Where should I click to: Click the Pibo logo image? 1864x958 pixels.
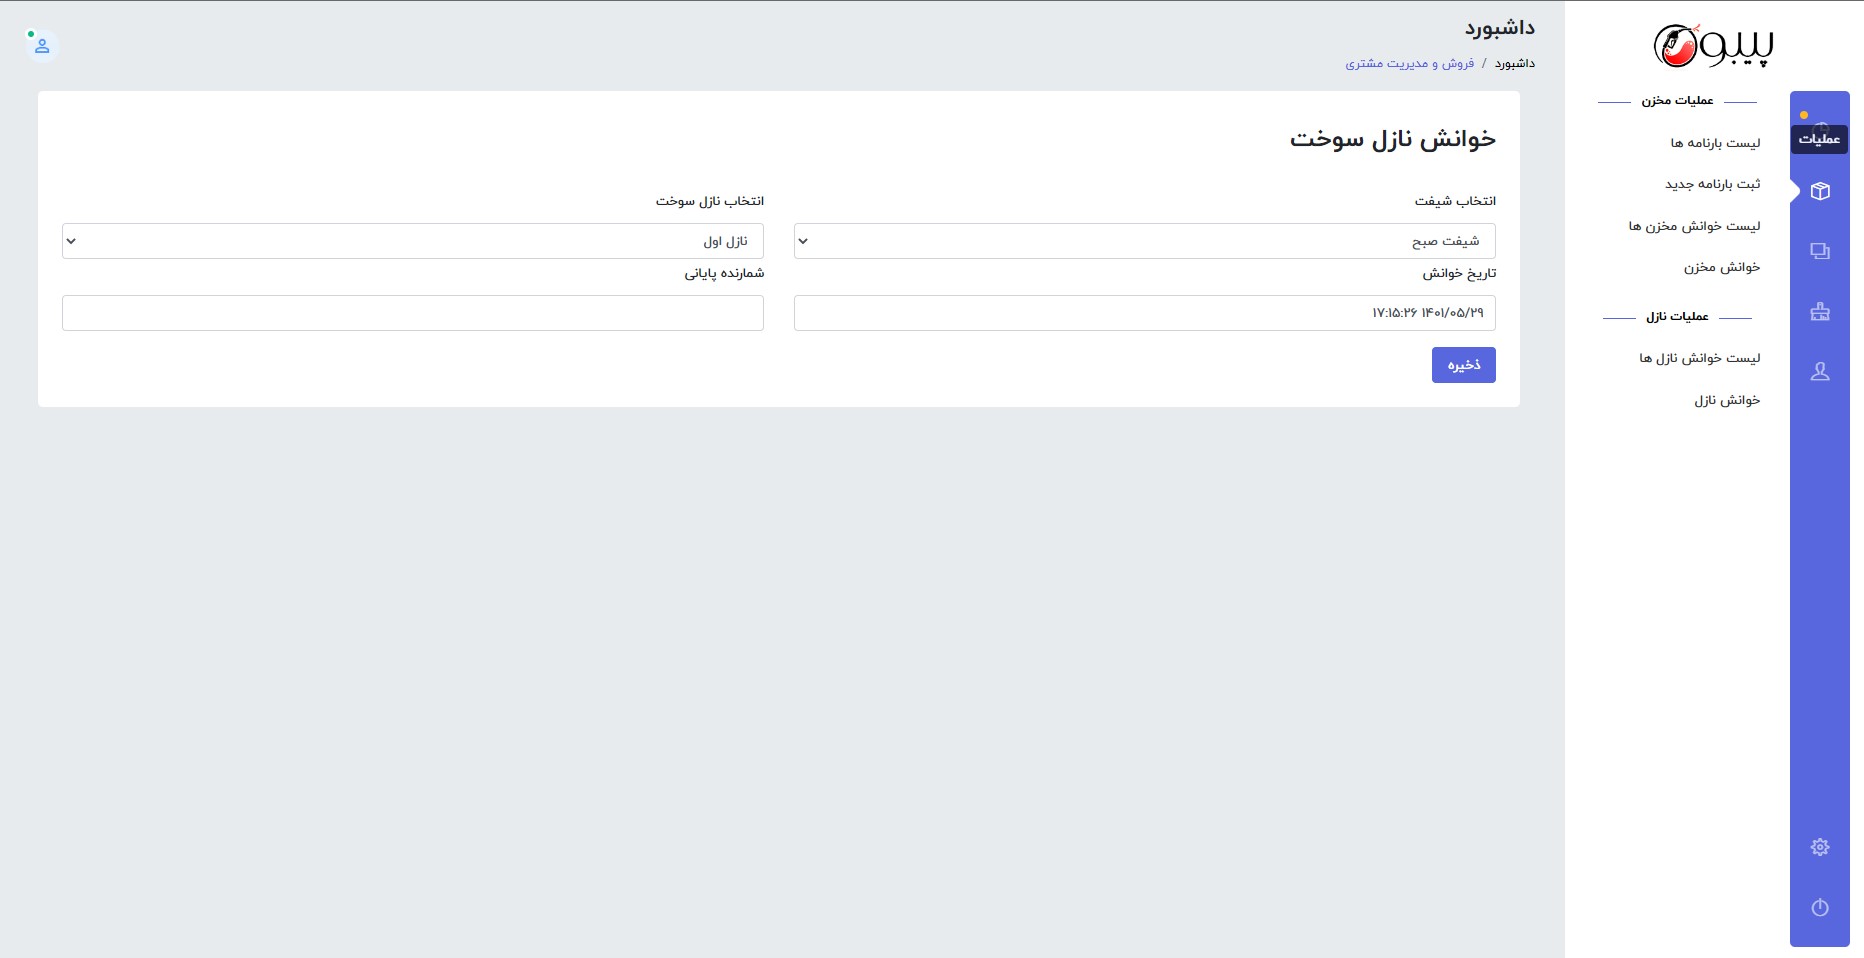pyautogui.click(x=1712, y=46)
